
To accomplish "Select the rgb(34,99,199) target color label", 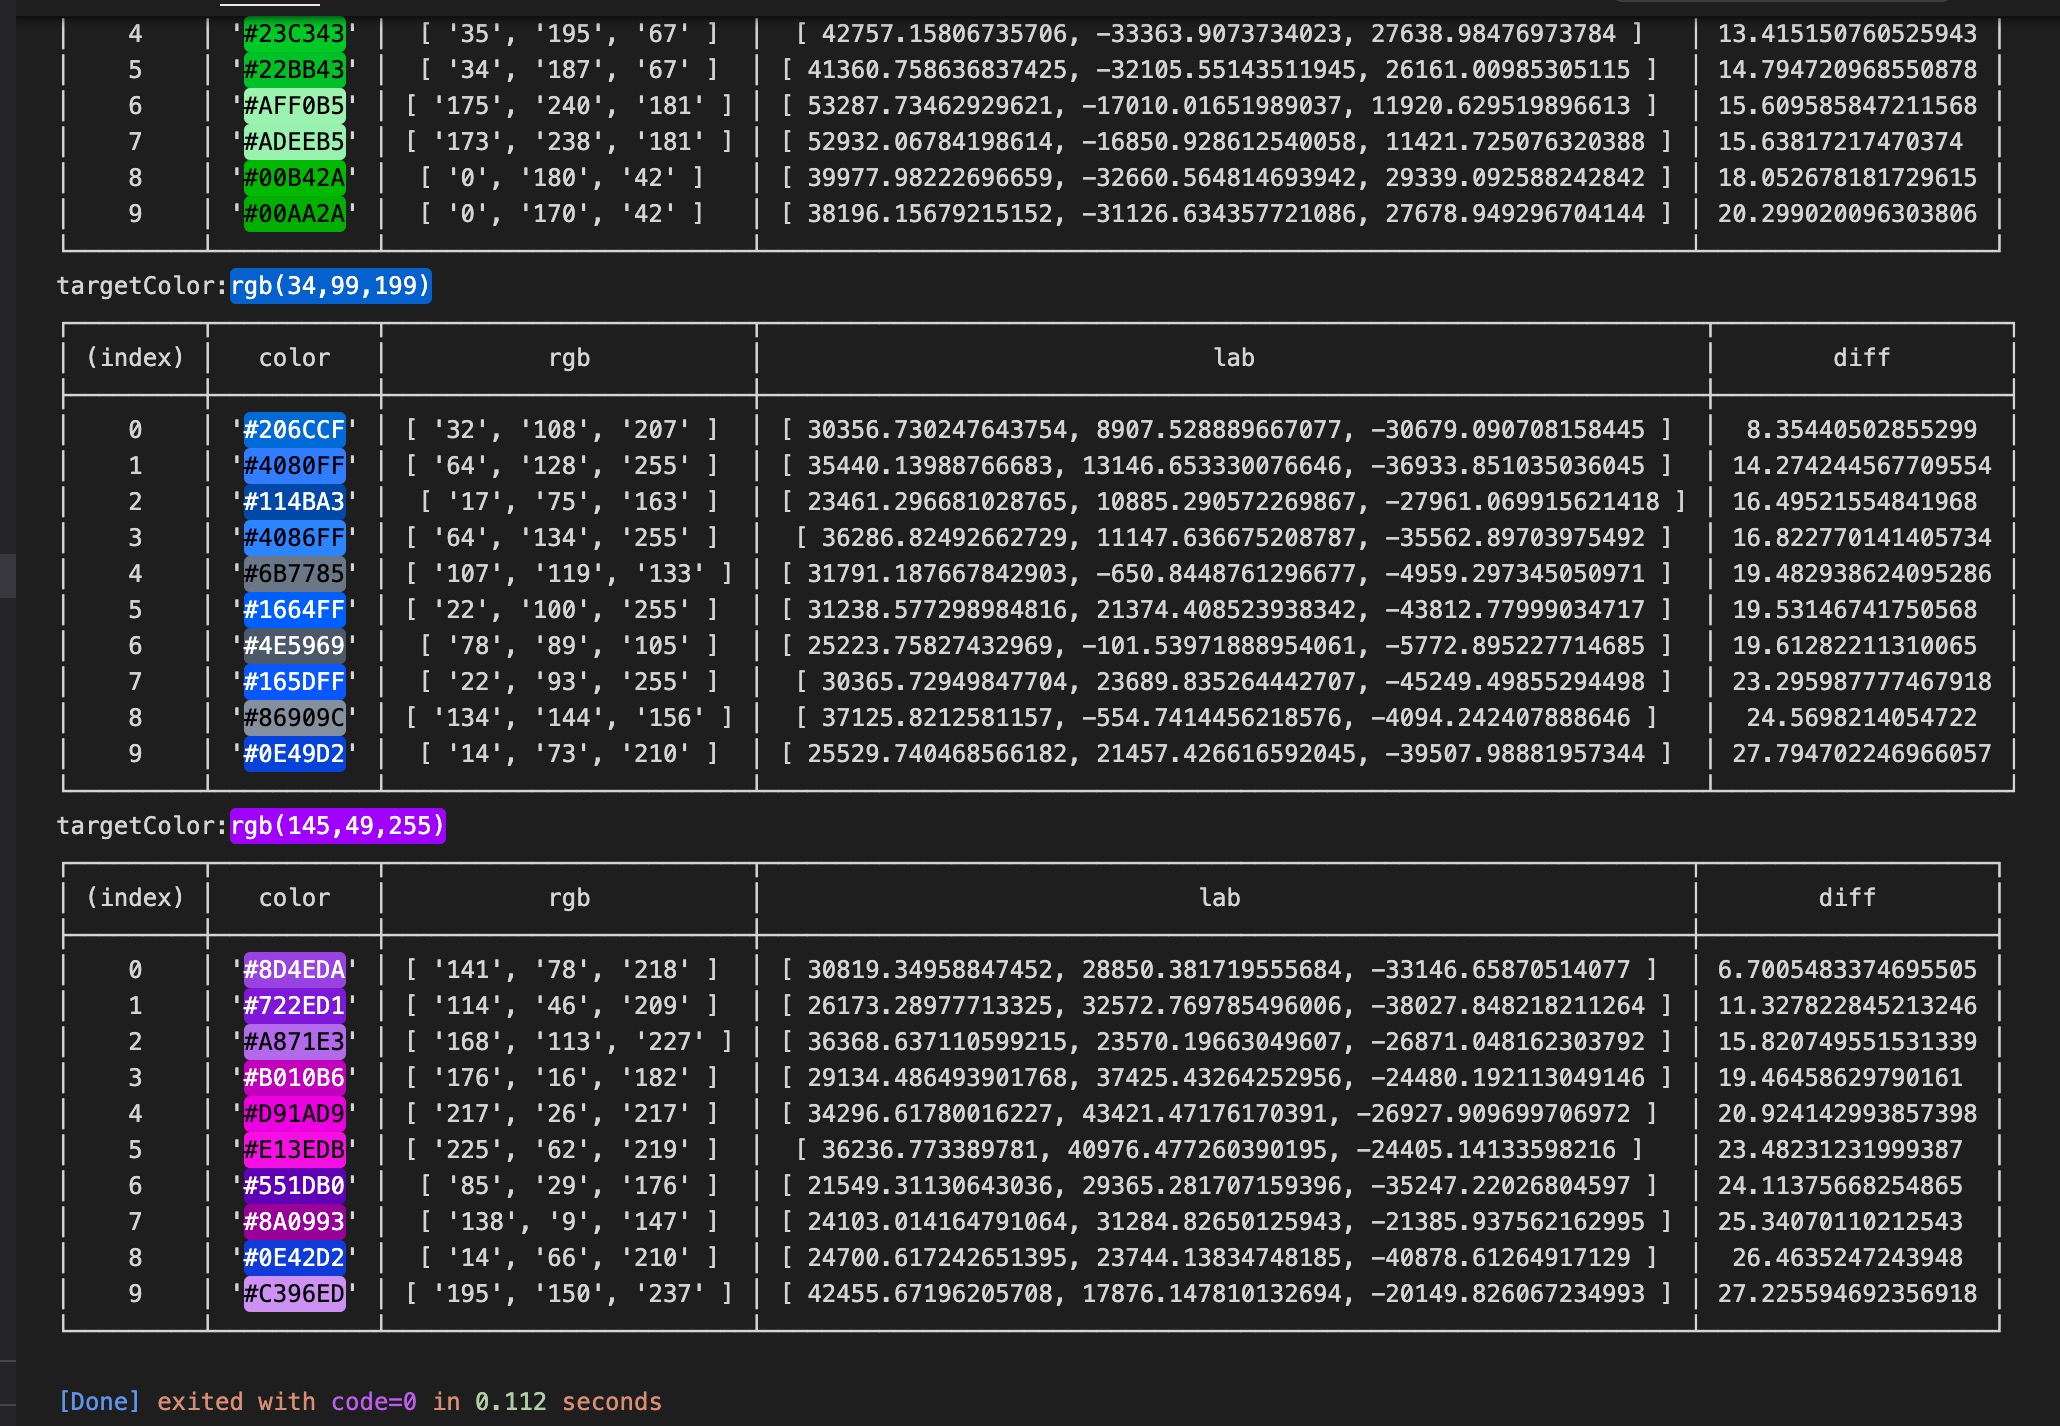I will click(330, 286).
